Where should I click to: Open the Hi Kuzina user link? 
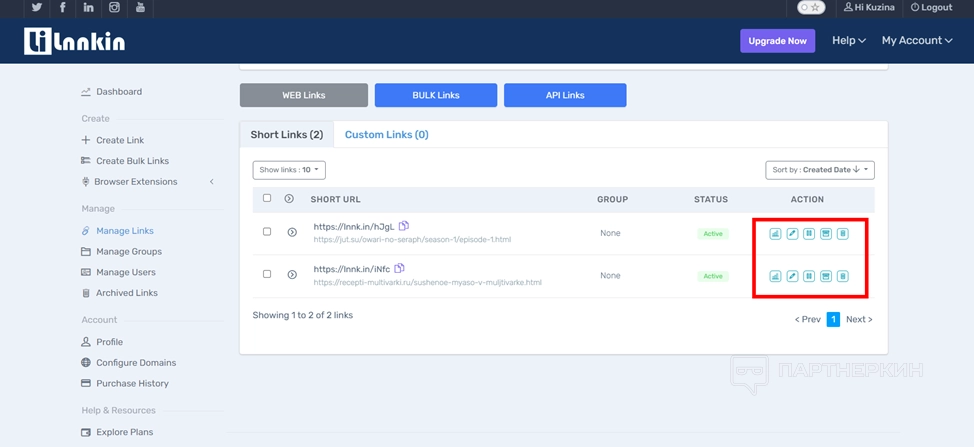(869, 7)
